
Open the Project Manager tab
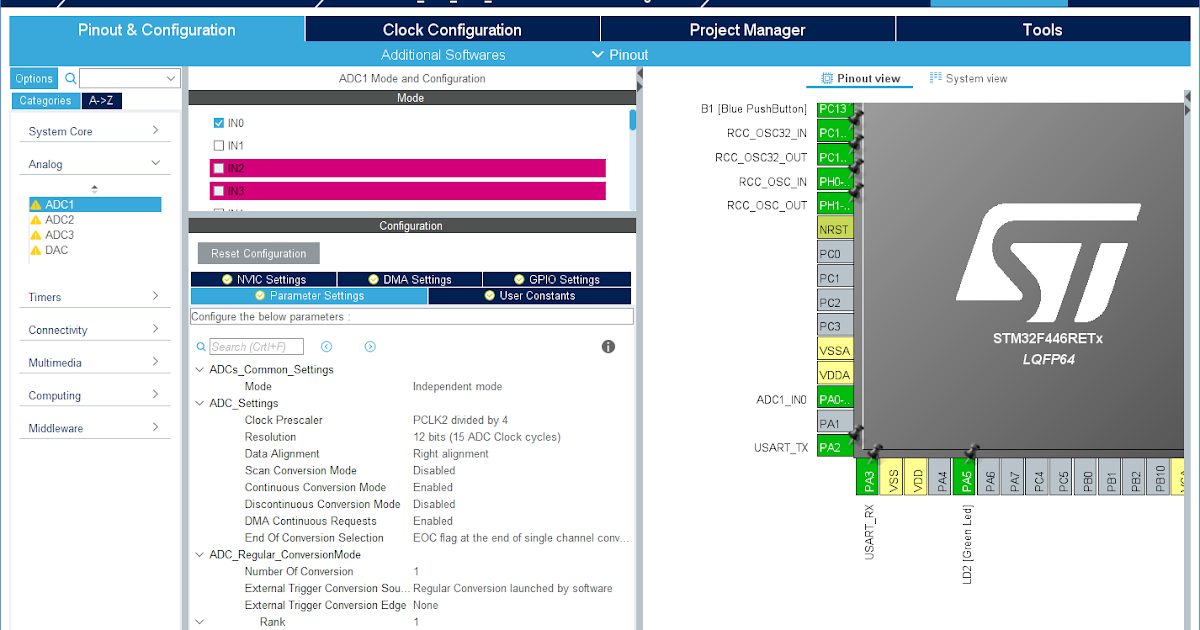tap(748, 29)
